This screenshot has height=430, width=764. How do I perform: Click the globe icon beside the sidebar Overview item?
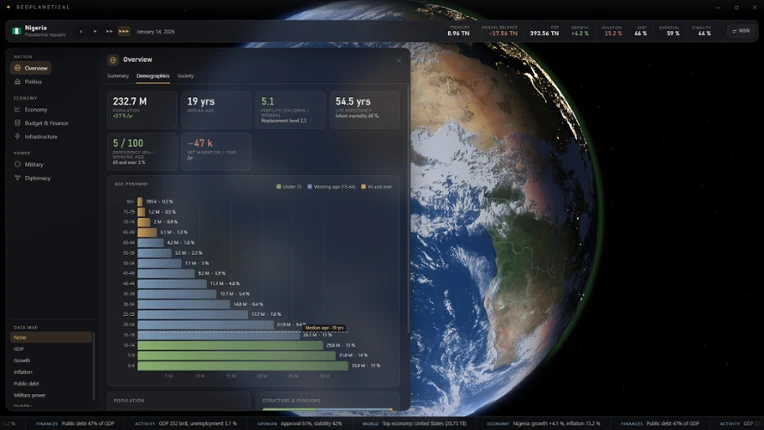[18, 68]
